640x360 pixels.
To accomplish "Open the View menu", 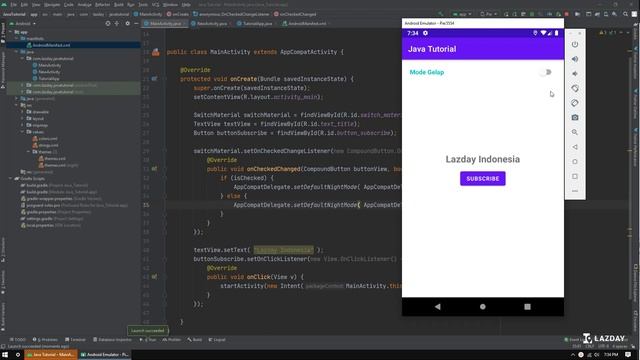I will pos(36,4).
